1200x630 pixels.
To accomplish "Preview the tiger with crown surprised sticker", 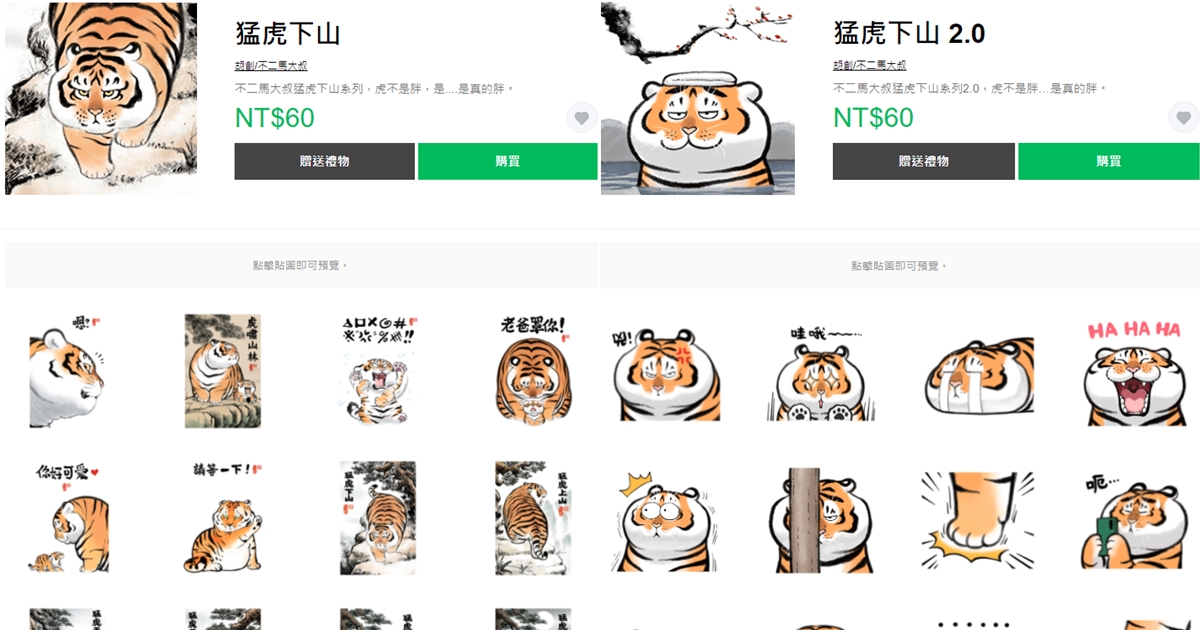I will click(x=666, y=518).
